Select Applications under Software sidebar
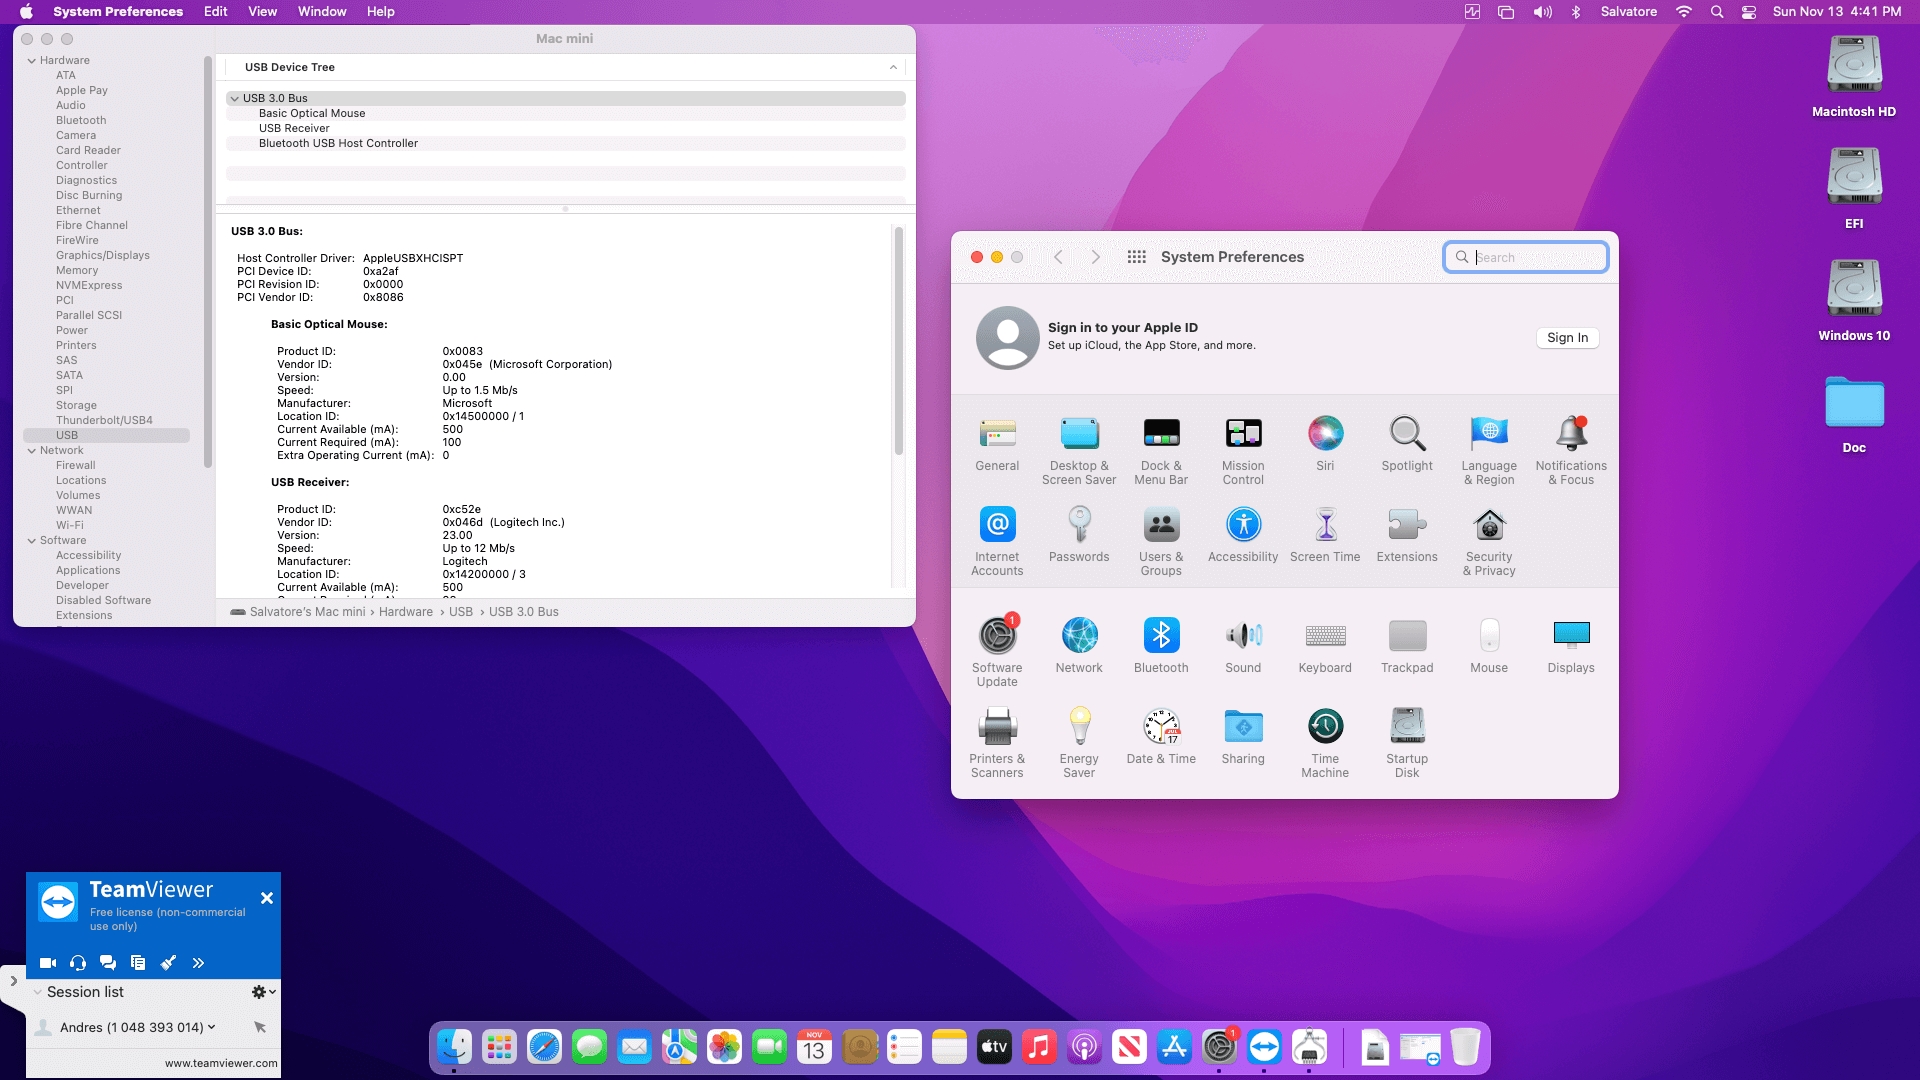The width and height of the screenshot is (1920, 1080). click(88, 571)
